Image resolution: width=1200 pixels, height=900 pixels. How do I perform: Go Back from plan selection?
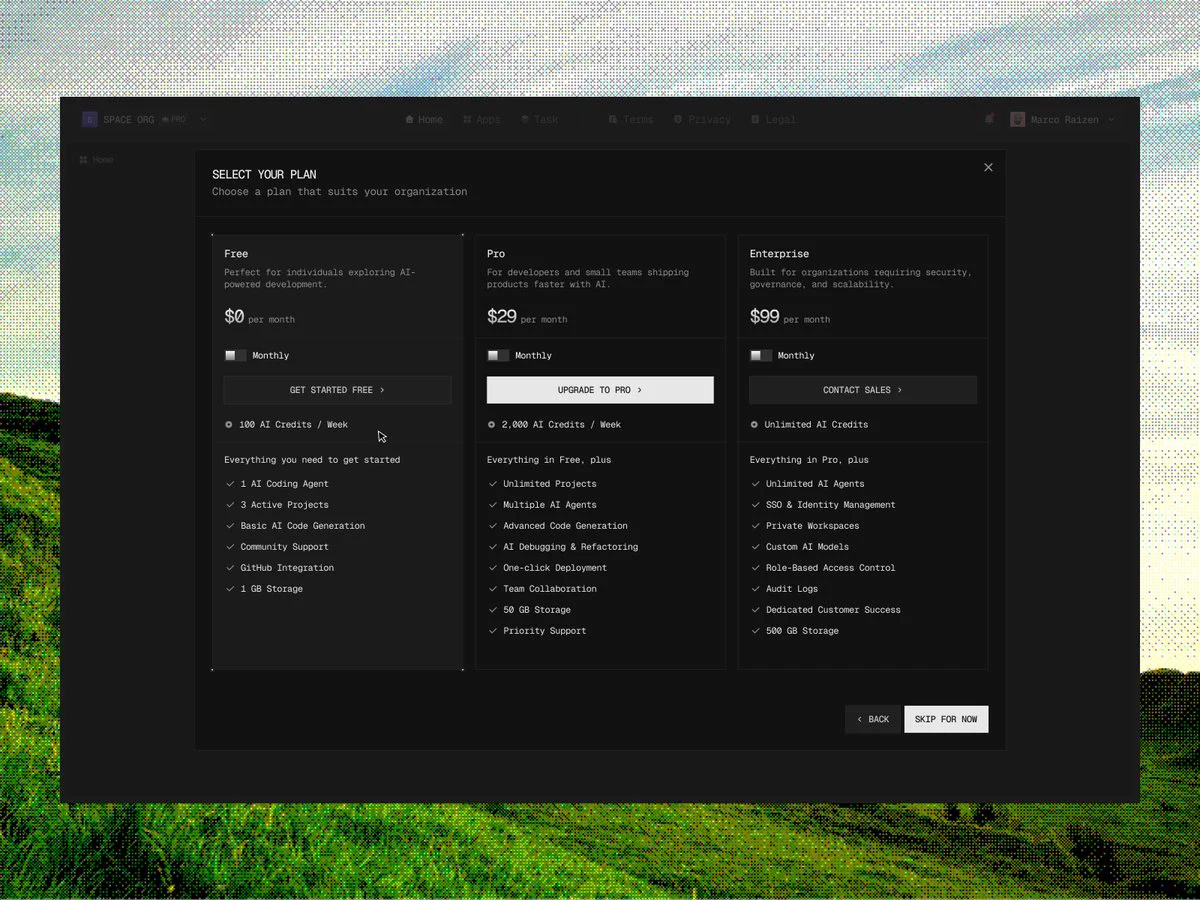873,719
